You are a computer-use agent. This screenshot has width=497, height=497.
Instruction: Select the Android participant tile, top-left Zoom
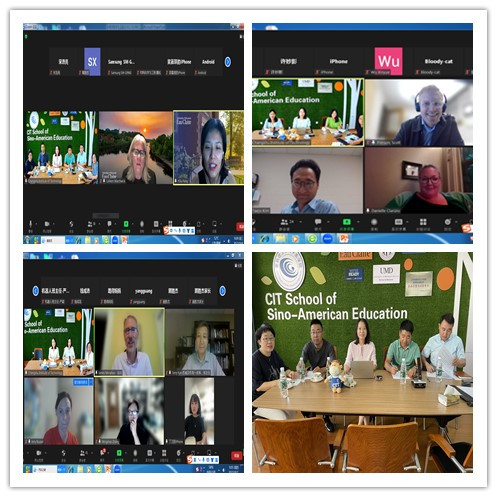point(208,62)
